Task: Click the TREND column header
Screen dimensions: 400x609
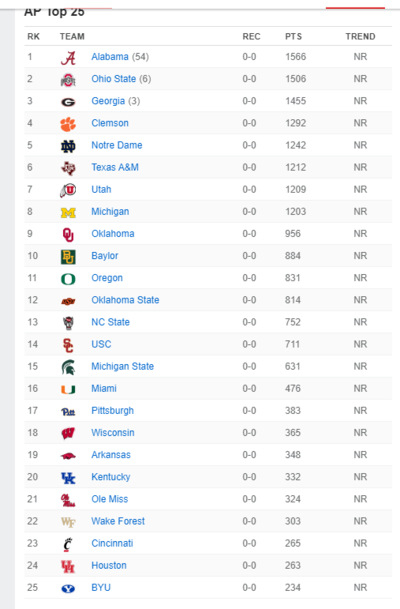Action: pyautogui.click(x=360, y=37)
